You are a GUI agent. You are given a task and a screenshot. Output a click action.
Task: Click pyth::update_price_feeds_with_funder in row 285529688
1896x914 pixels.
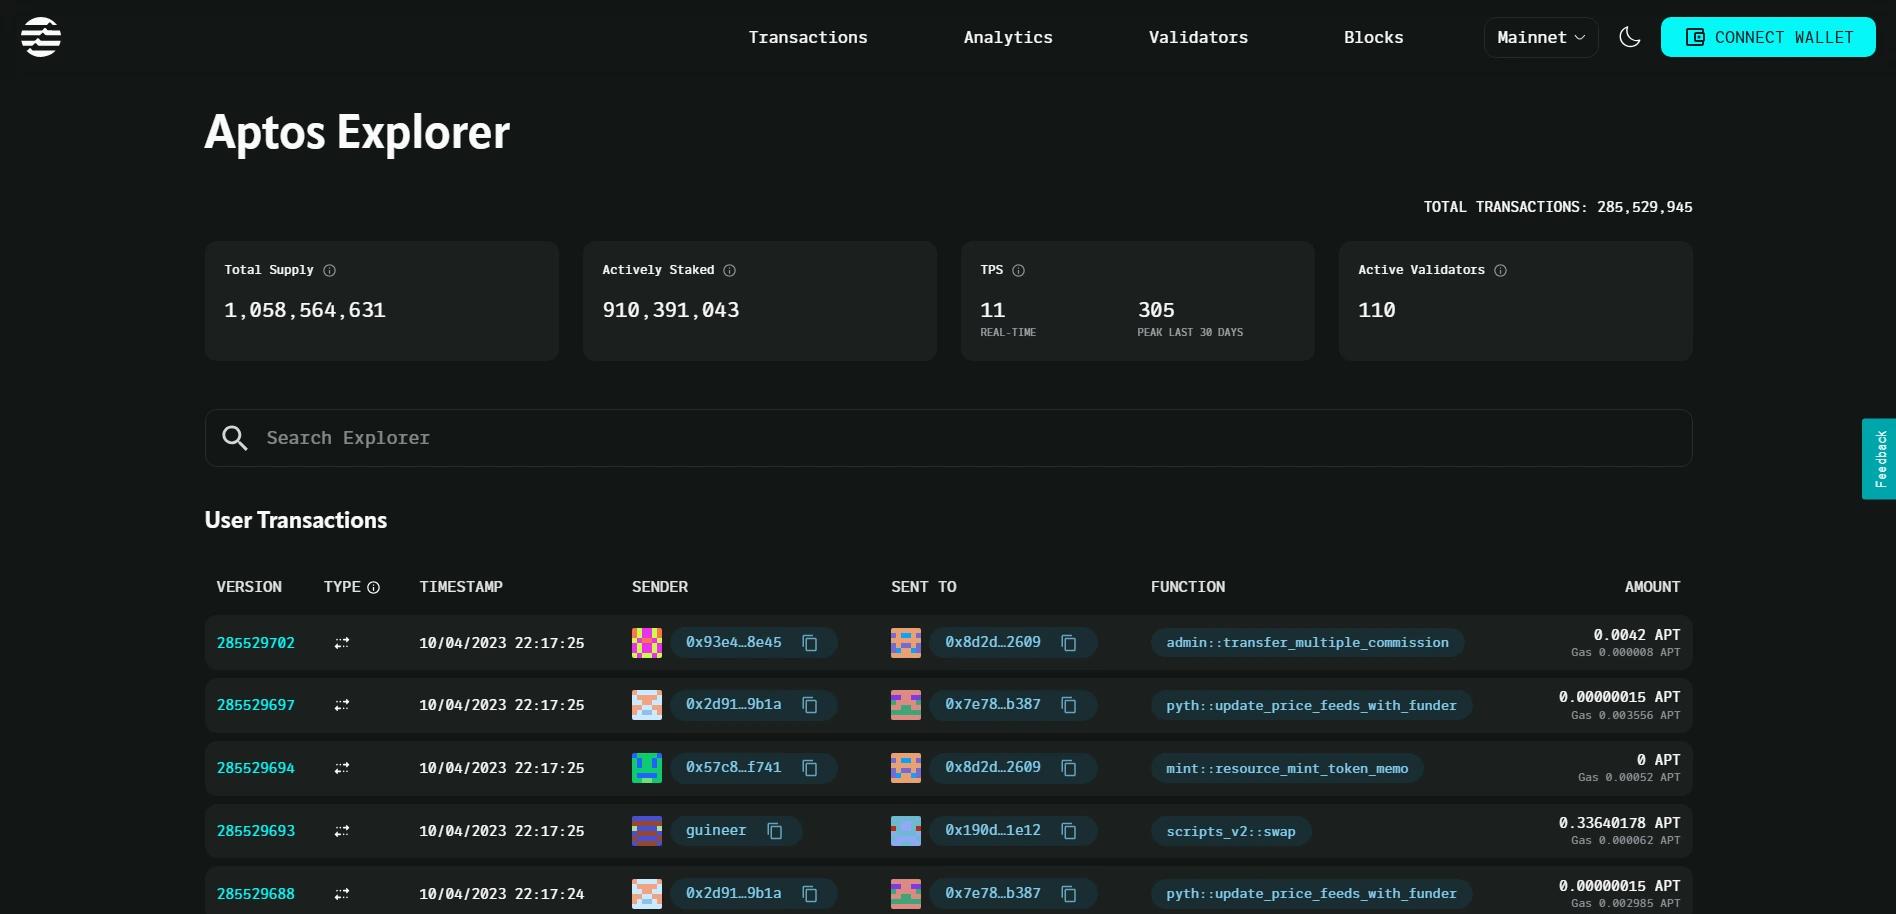tap(1311, 894)
